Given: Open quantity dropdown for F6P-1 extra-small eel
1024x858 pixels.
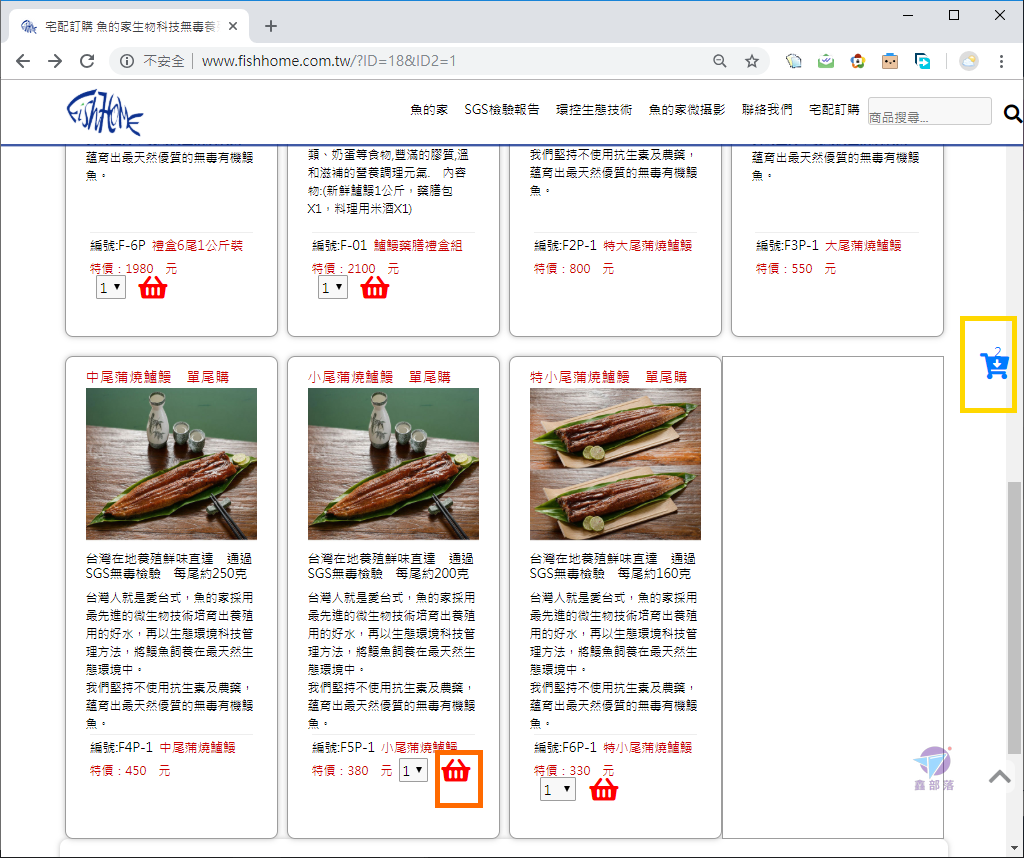Looking at the screenshot, I should point(558,789).
